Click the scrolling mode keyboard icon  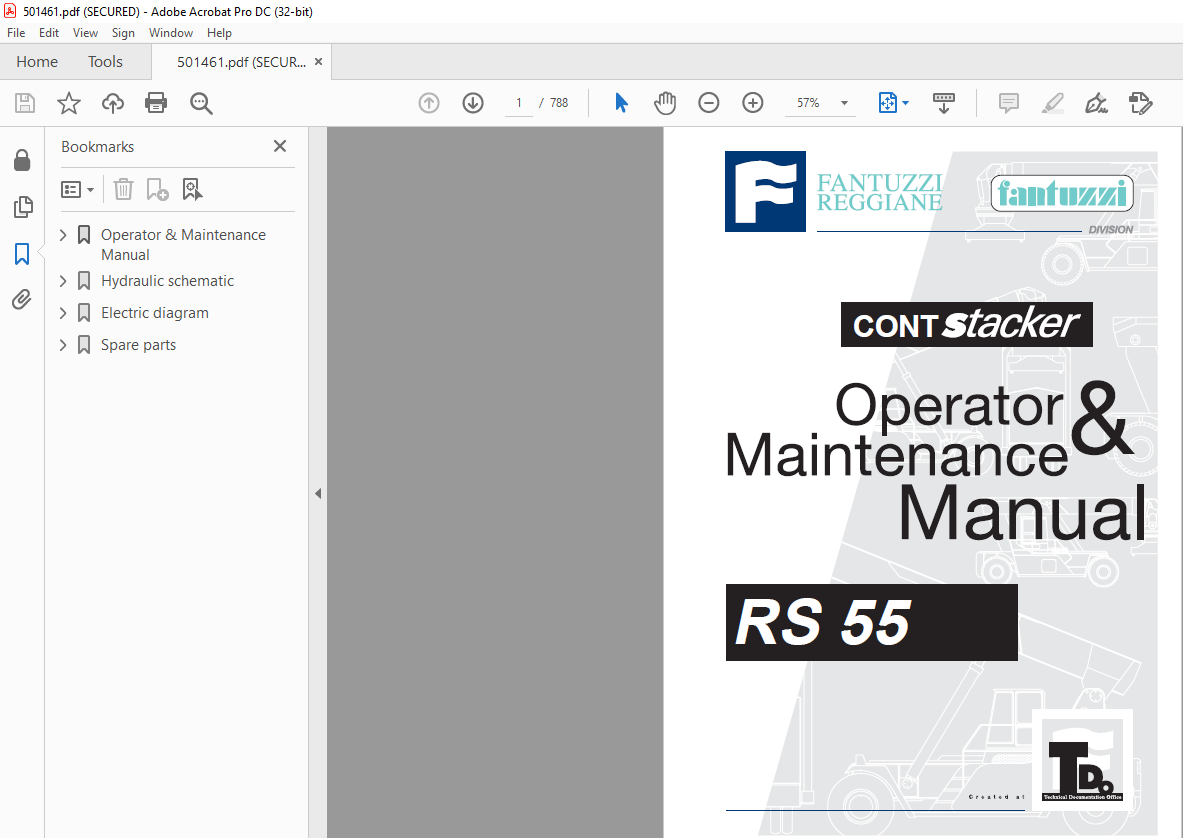(944, 103)
